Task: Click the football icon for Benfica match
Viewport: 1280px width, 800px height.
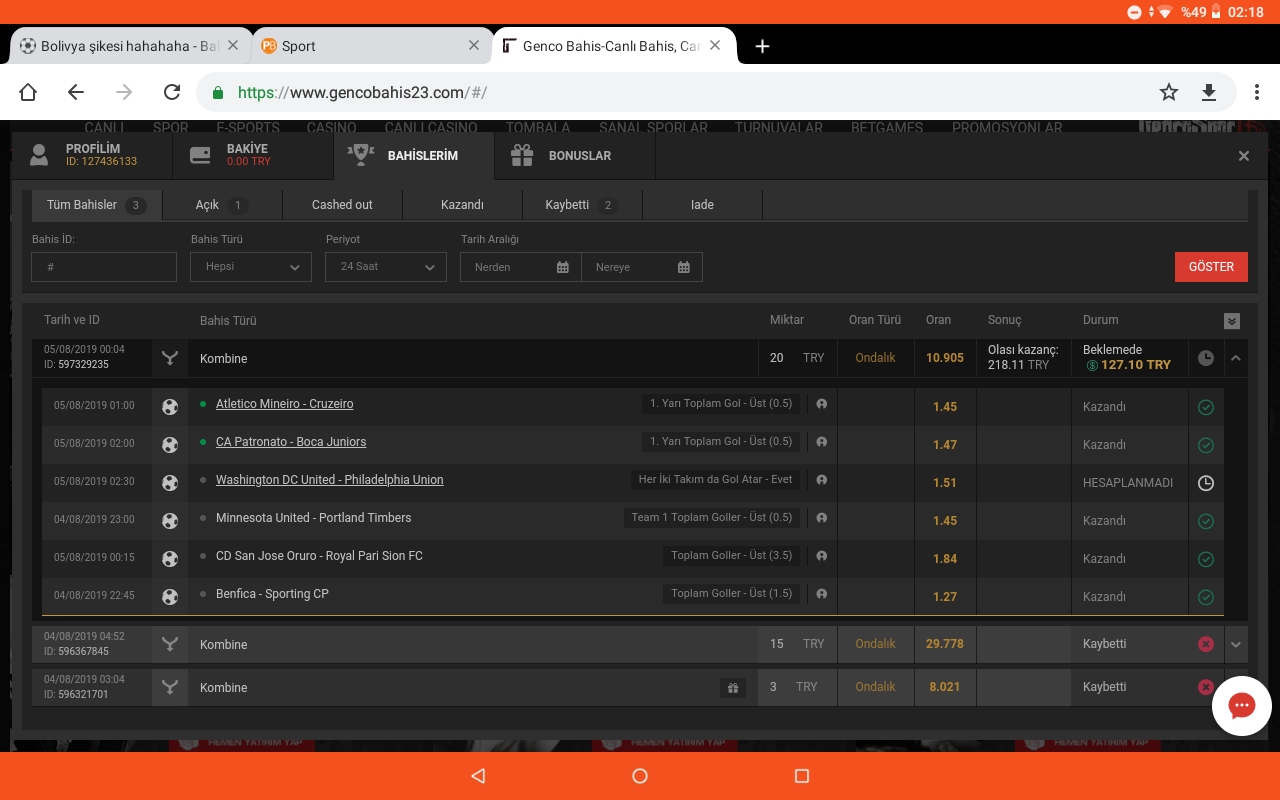Action: [170, 596]
